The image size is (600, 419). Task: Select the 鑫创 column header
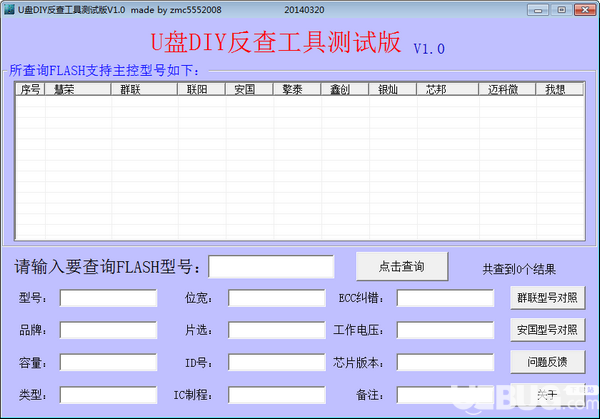click(x=345, y=89)
